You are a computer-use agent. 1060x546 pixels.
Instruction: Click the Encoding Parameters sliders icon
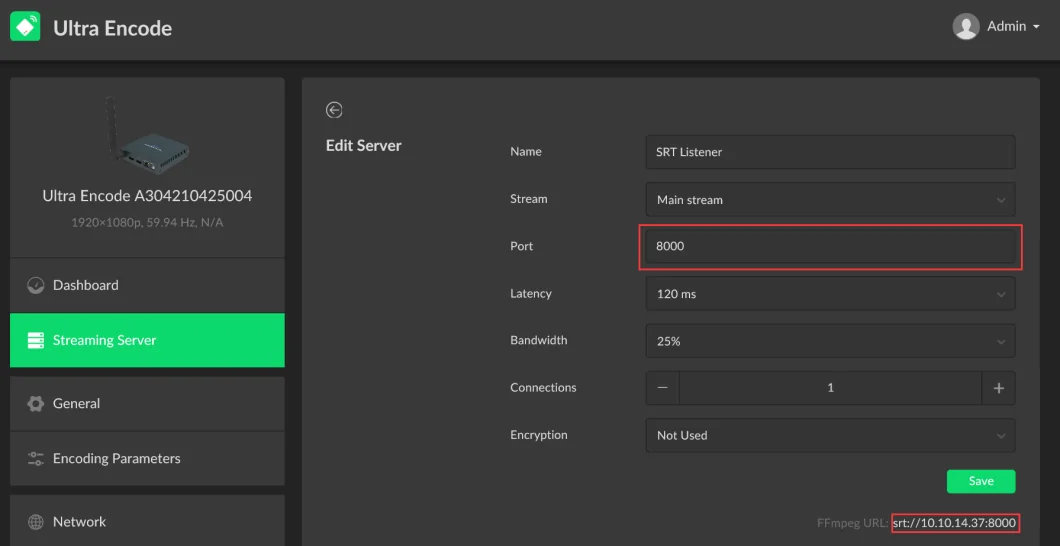tap(35, 459)
